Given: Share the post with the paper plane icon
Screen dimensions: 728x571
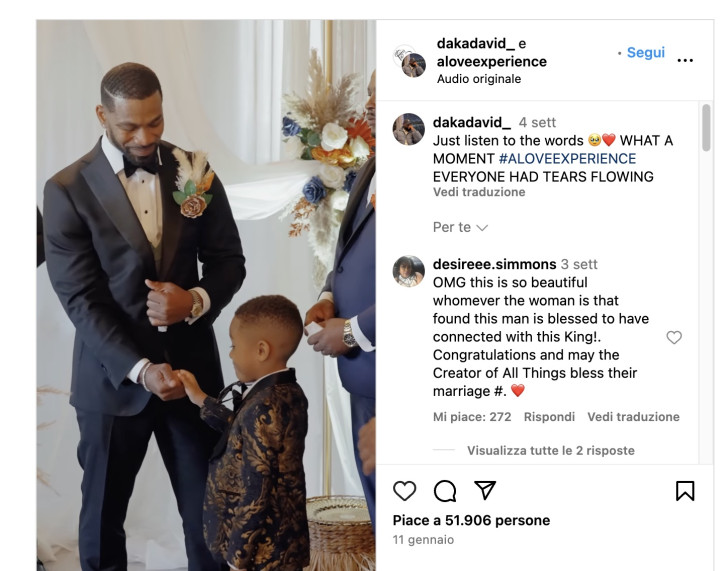Looking at the screenshot, I should 485,490.
